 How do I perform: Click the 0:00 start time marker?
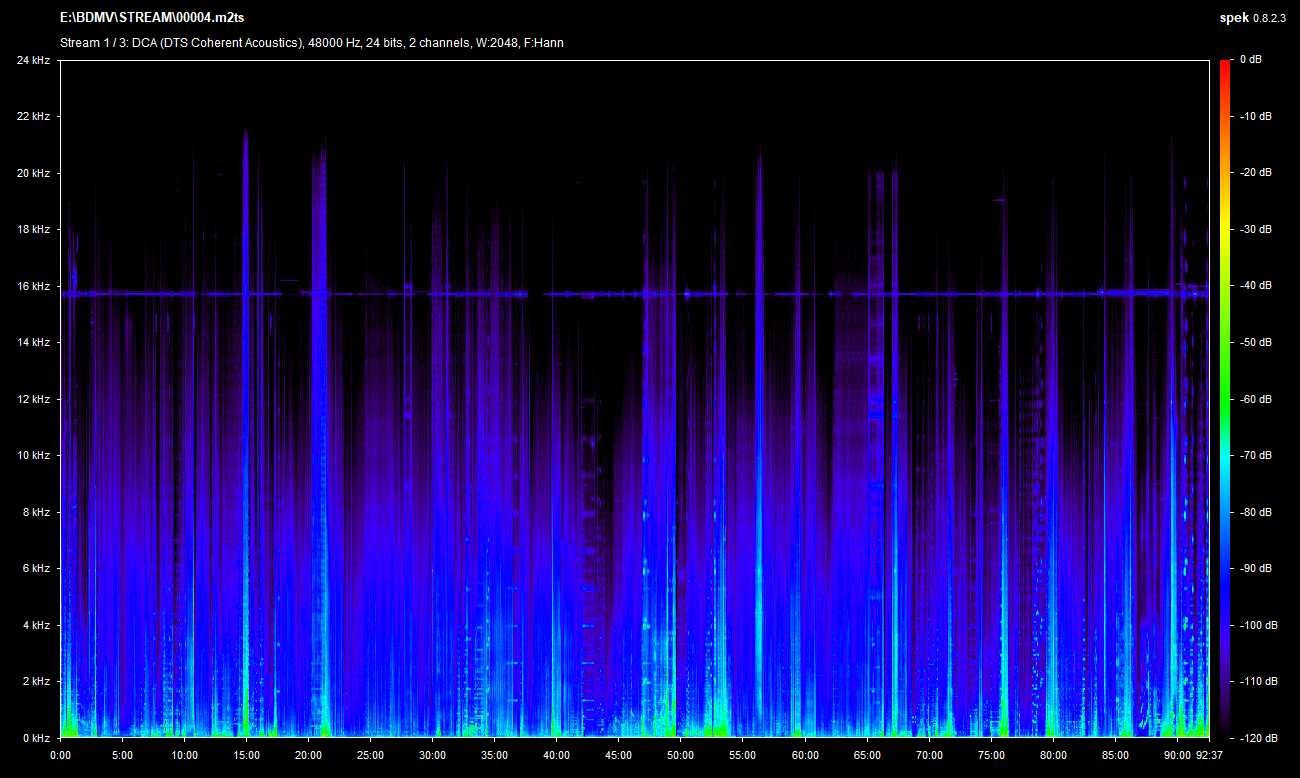click(x=60, y=755)
